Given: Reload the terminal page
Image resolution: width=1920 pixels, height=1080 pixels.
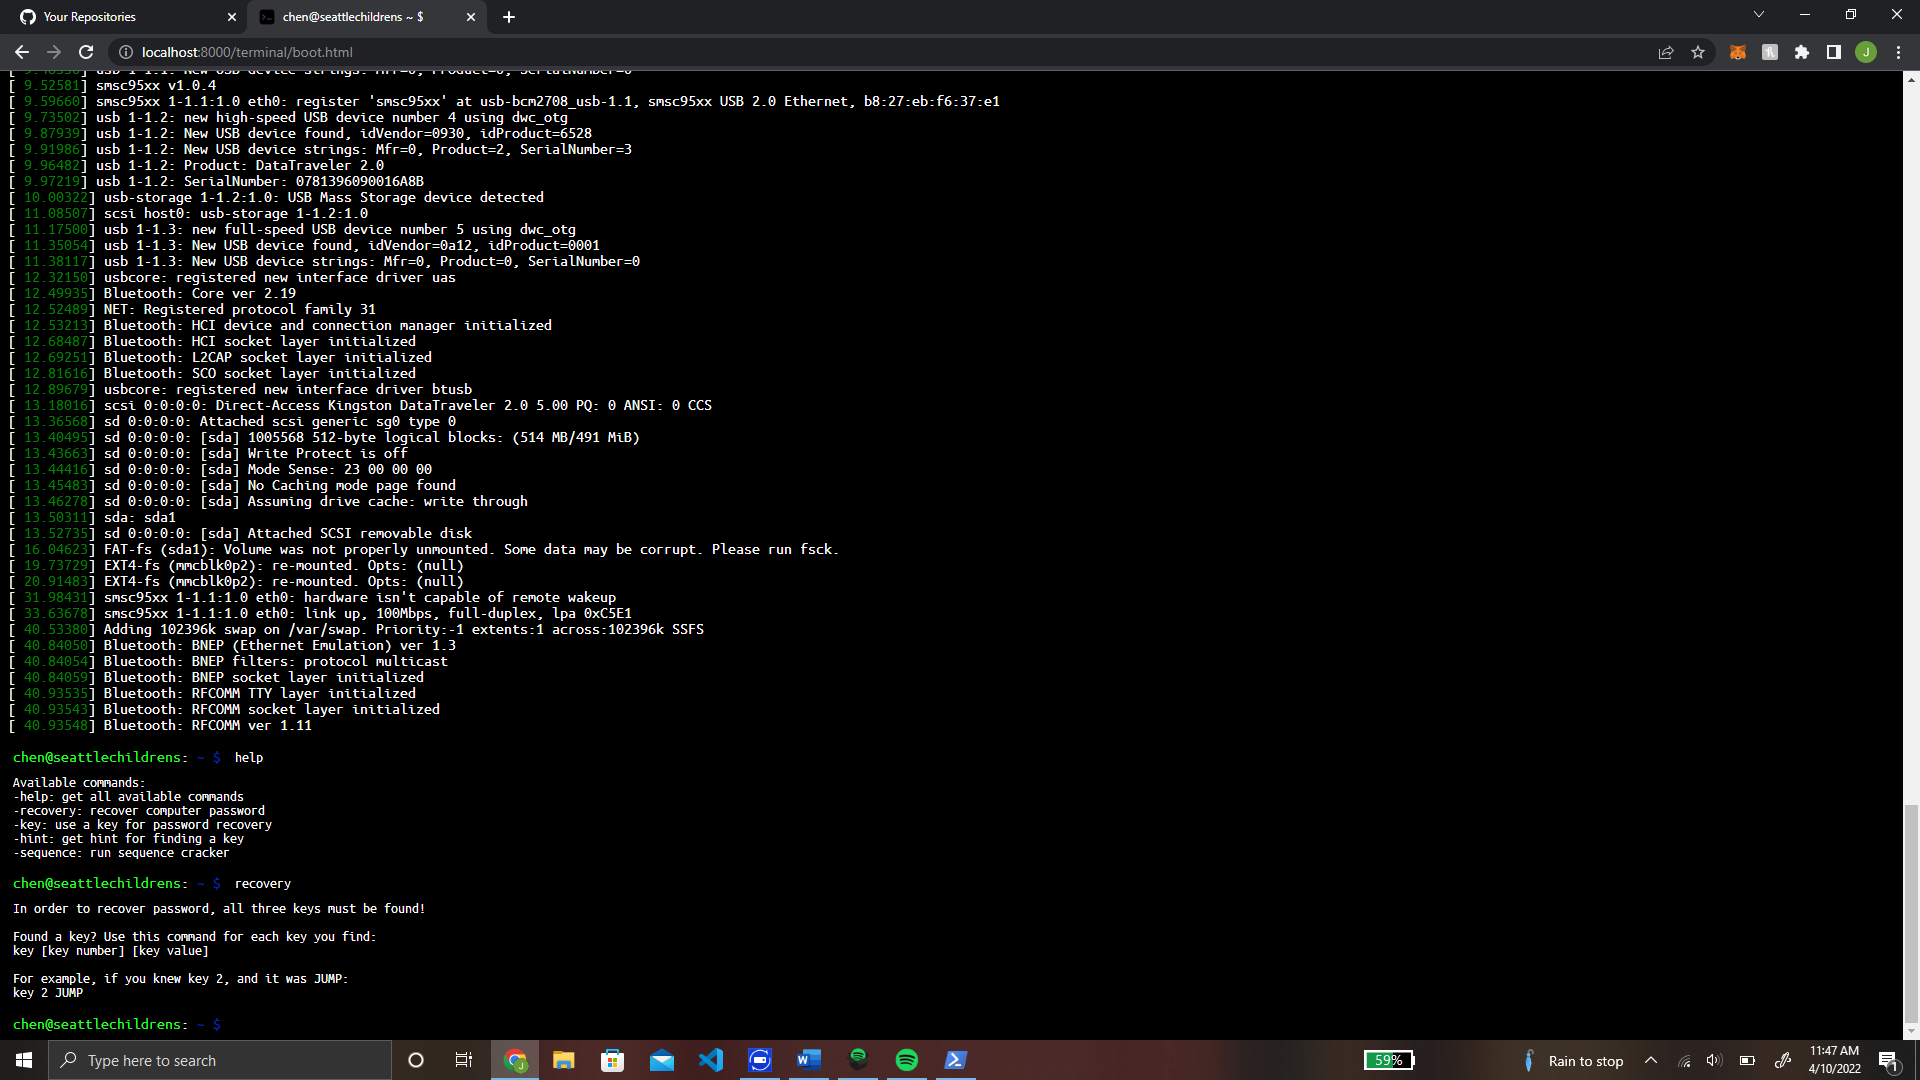Looking at the screenshot, I should pos(86,52).
